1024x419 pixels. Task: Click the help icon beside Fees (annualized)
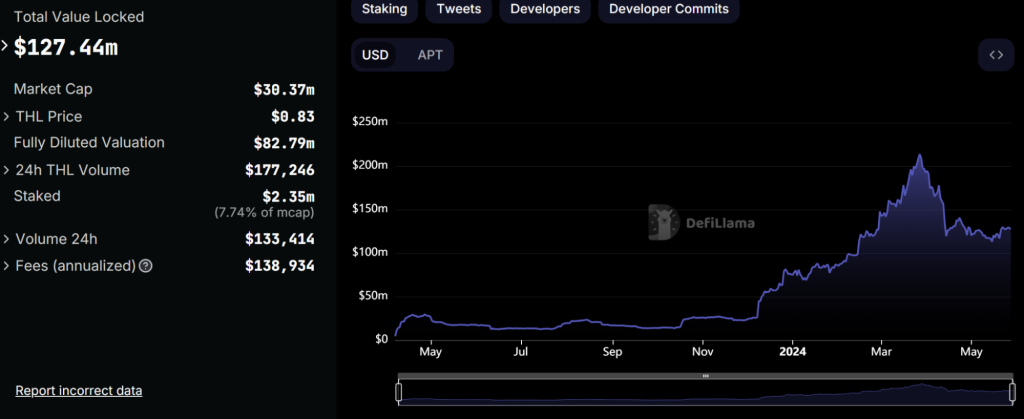point(146,266)
